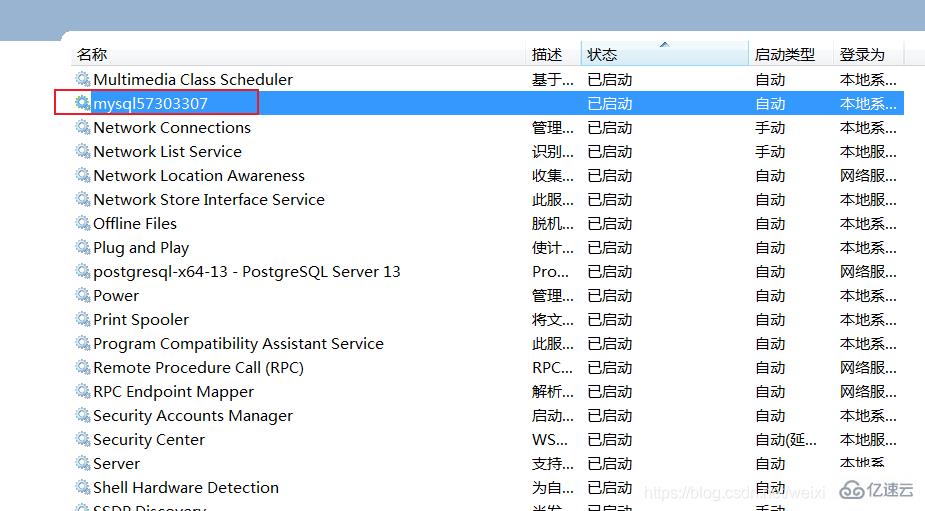Click the gear icon beside Network List Service
Viewport: 925px width, 511px height.
tap(83, 152)
